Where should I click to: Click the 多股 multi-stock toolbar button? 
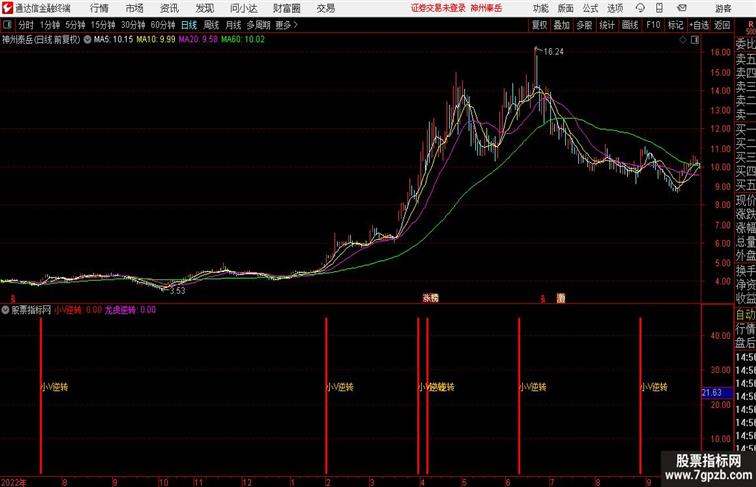584,25
